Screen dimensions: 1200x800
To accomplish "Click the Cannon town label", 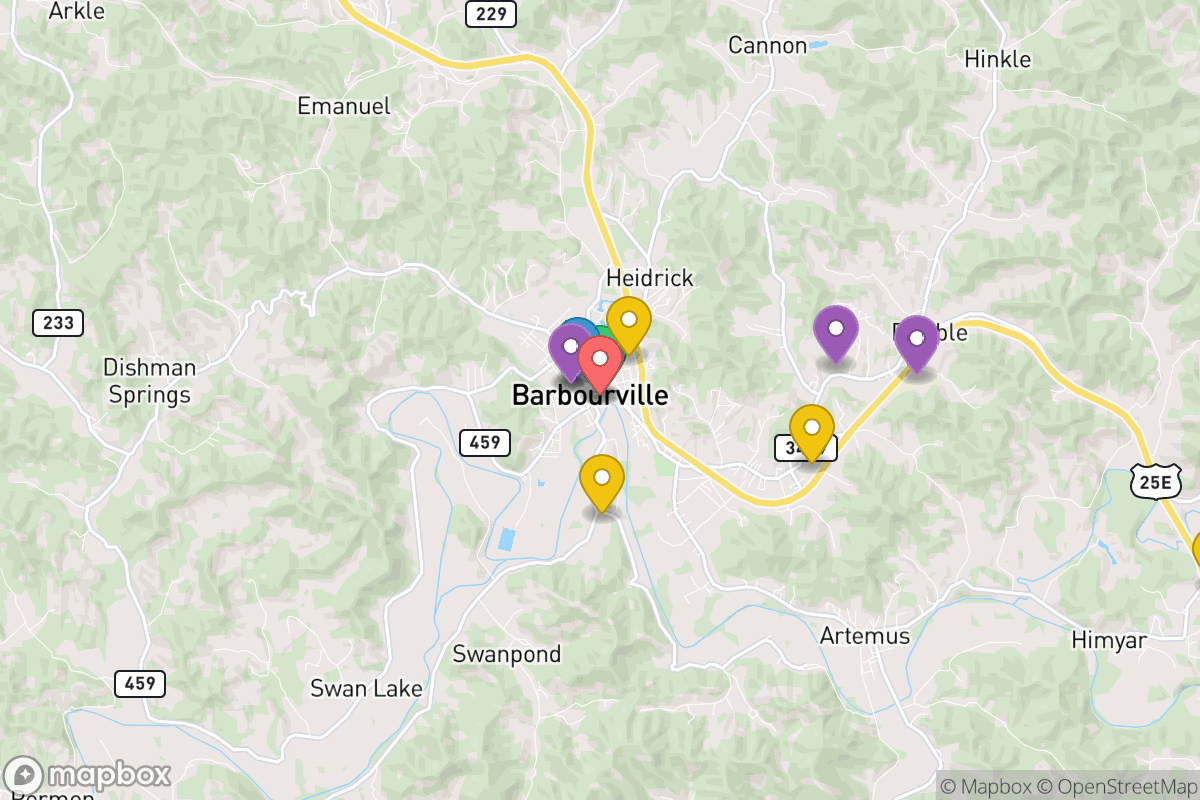I will pos(767,45).
